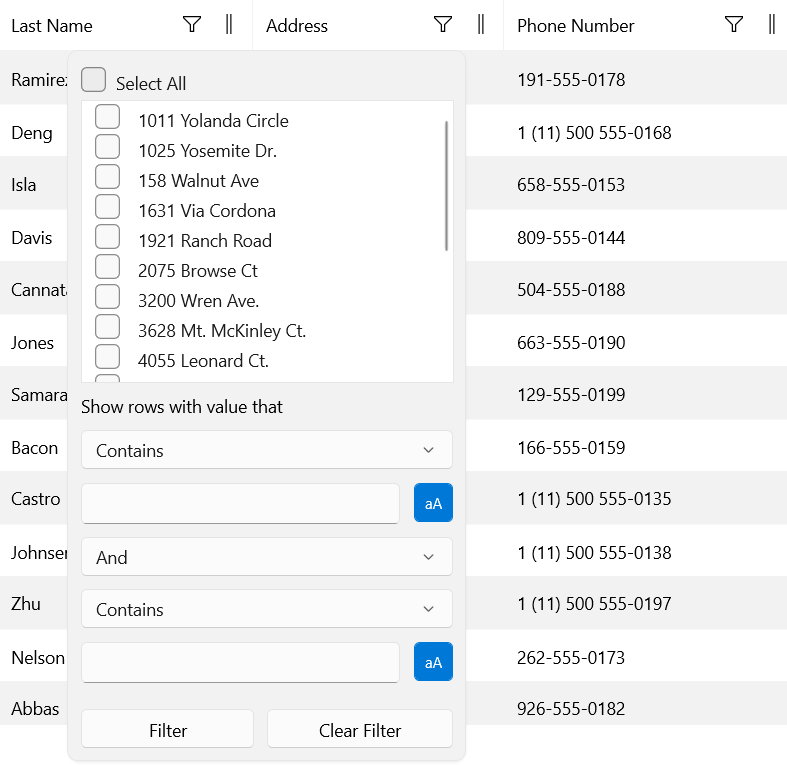This screenshot has width=787, height=765.
Task: Select the Abbas last name cell
Action: pyautogui.click(x=35, y=709)
